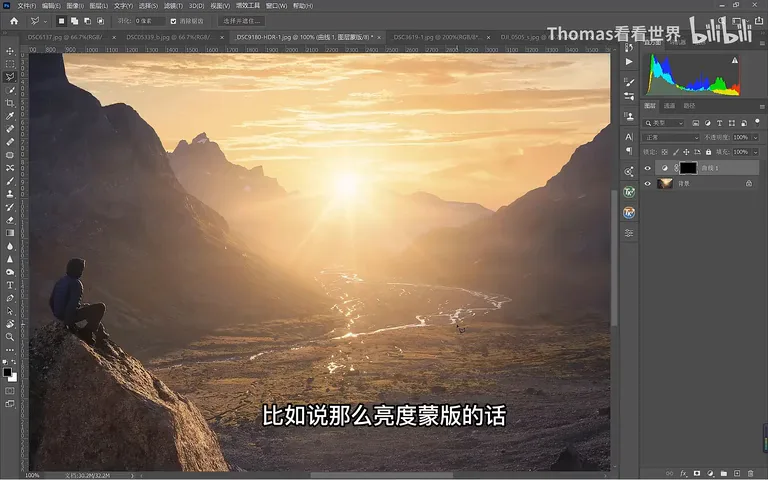Select the Eyedropper tool
Viewport: 768px width, 480px height.
click(10, 116)
